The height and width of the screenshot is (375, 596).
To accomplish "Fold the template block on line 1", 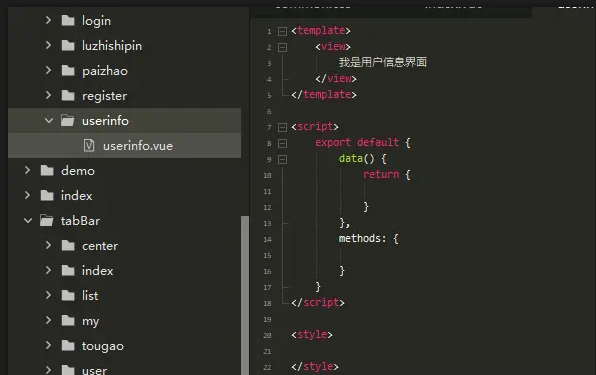I will [282, 31].
